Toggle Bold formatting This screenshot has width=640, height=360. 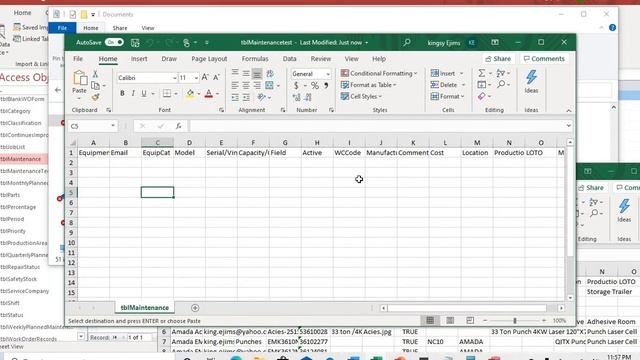122,93
